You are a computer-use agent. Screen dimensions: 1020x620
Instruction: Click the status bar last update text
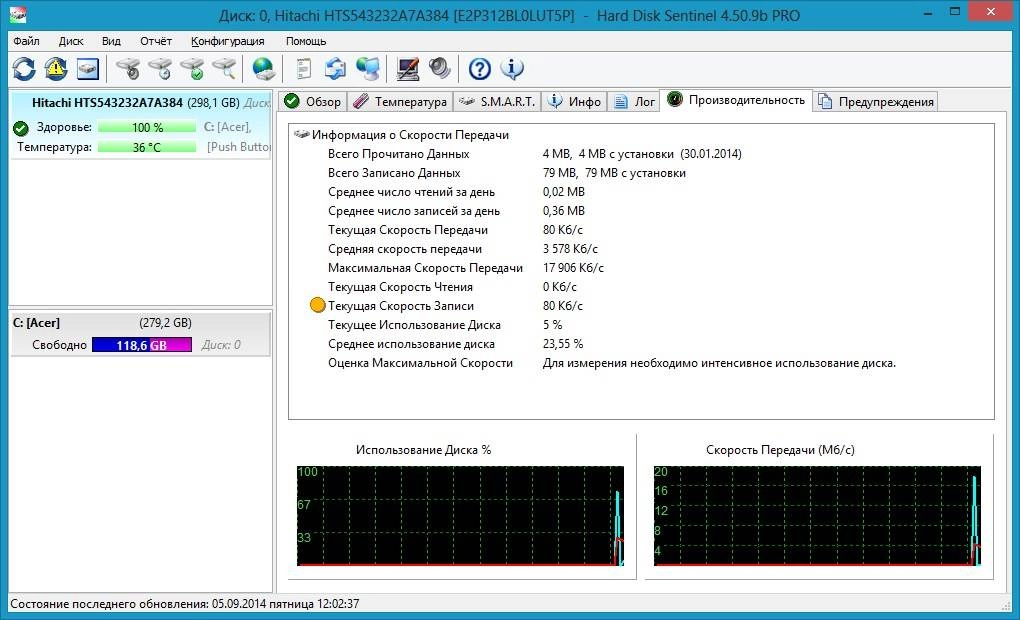[185, 604]
